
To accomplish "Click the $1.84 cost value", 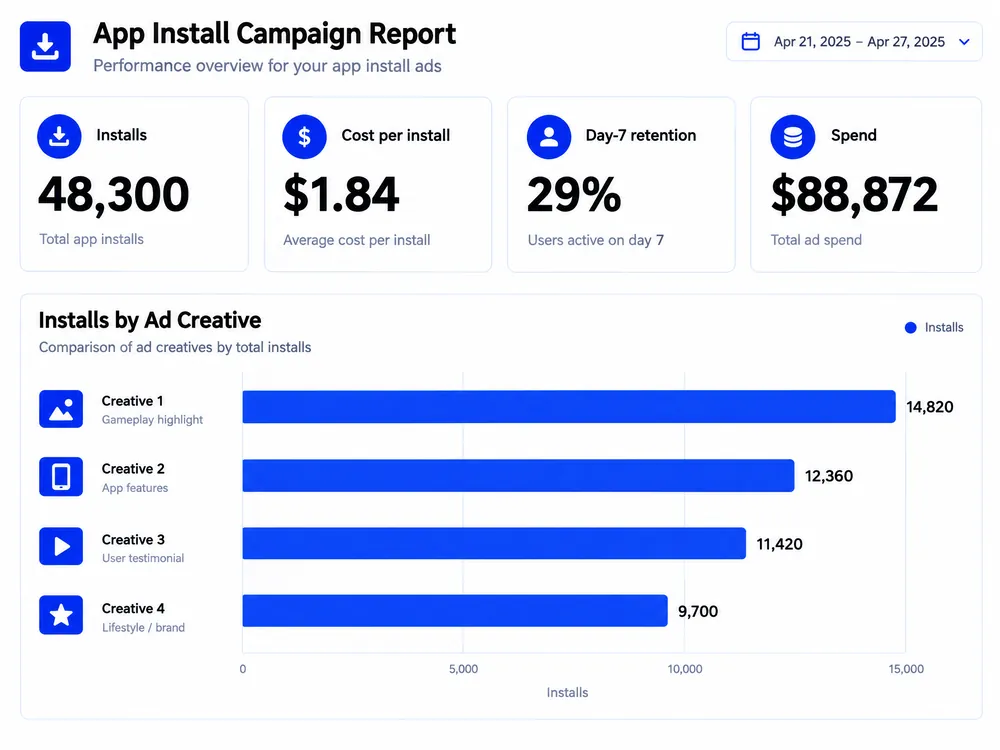I will [x=341, y=195].
